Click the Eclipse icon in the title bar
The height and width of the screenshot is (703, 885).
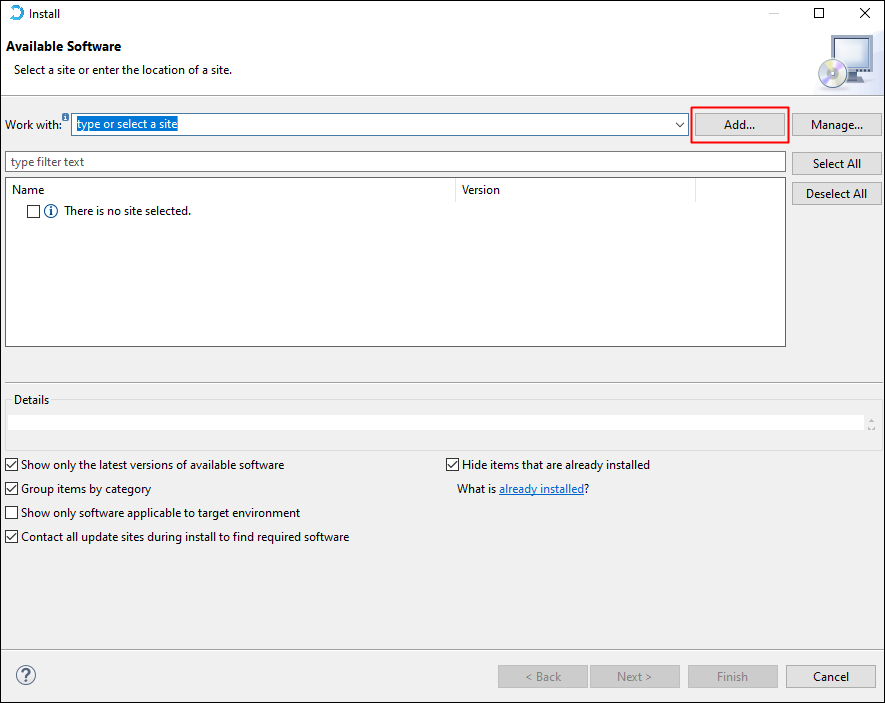(x=16, y=14)
